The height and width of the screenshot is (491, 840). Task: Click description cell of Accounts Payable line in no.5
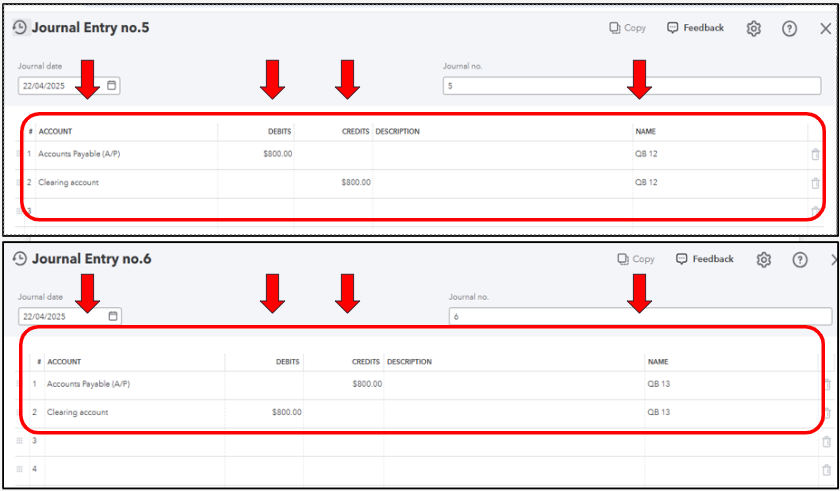coord(502,155)
